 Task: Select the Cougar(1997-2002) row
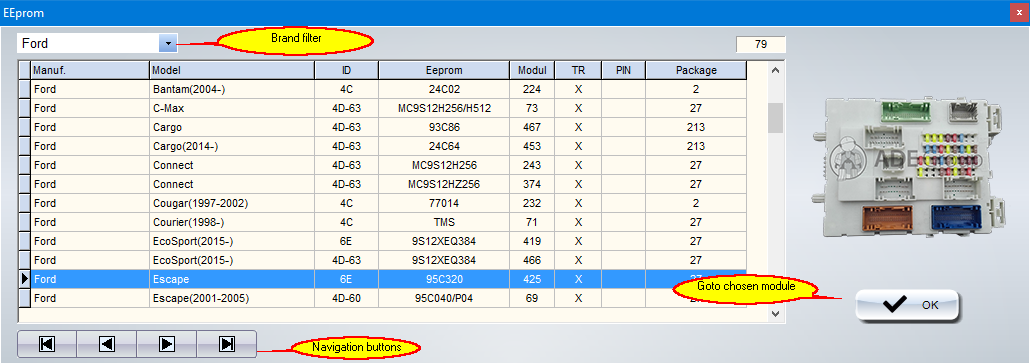click(x=382, y=204)
